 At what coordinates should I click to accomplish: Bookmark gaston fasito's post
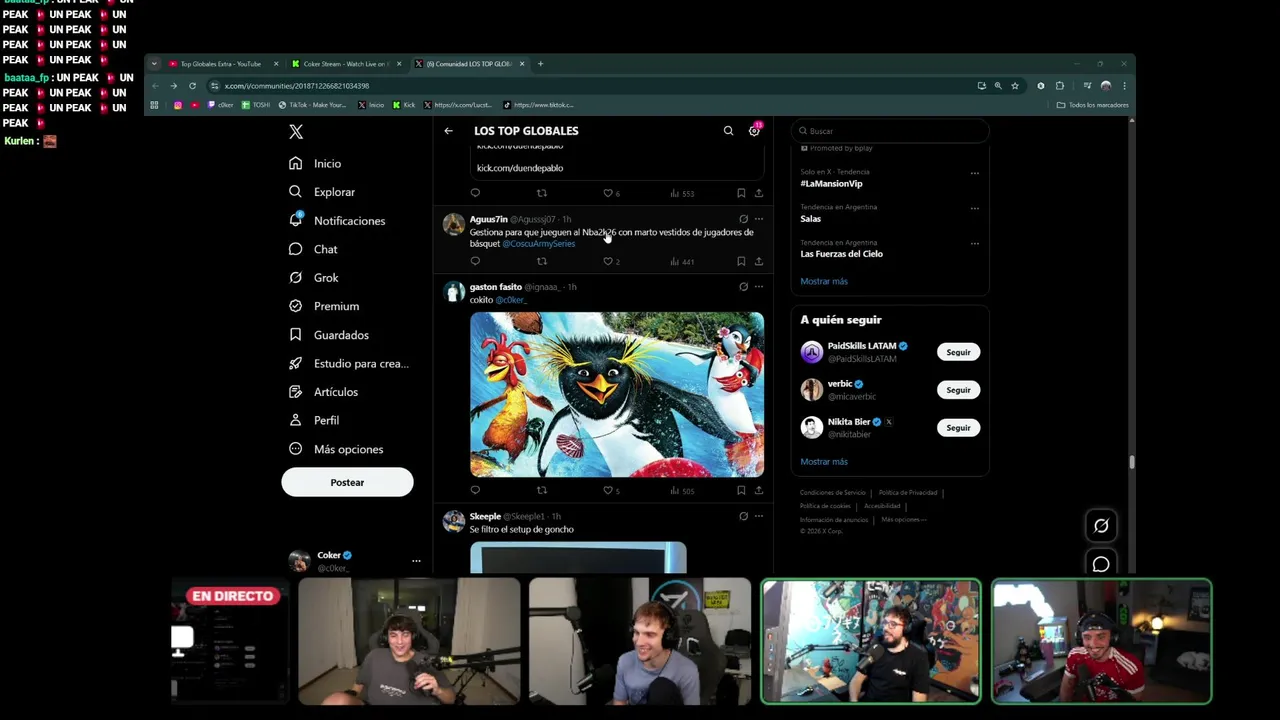tap(741, 491)
